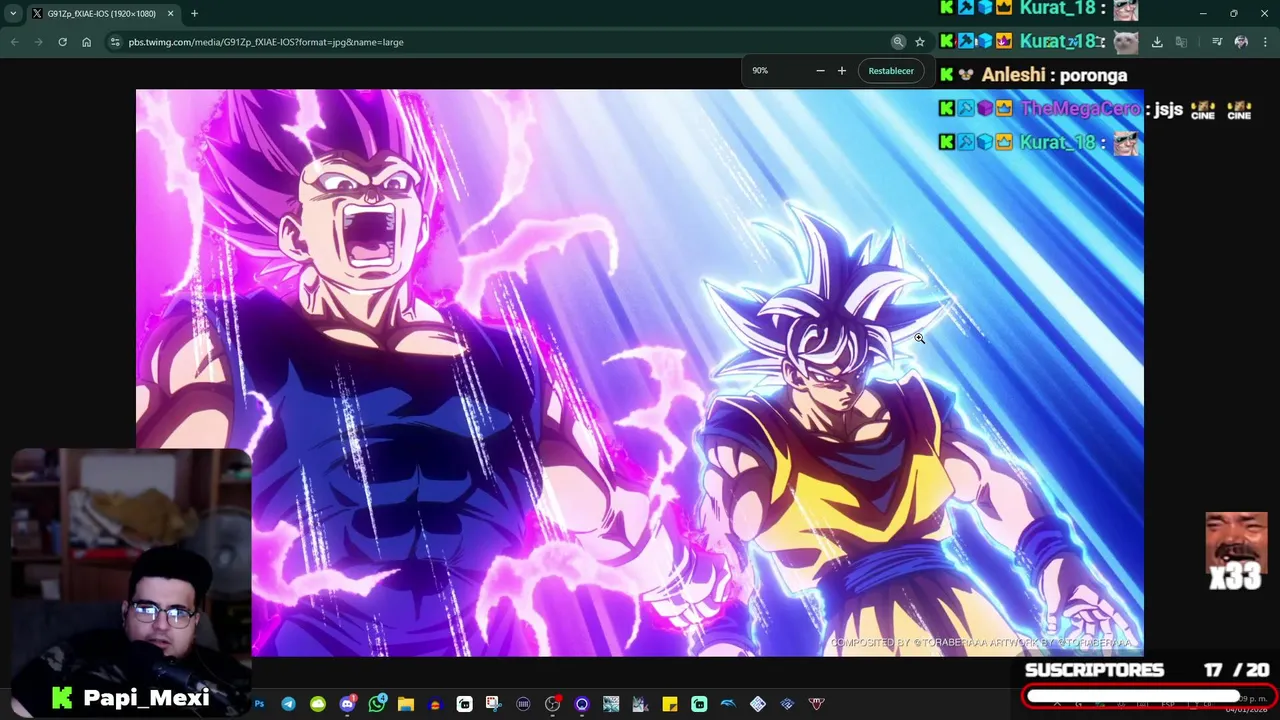Viewport: 1280px width, 720px height.
Task: Click username TheMegaCero in chat overlay
Action: tap(1080, 108)
